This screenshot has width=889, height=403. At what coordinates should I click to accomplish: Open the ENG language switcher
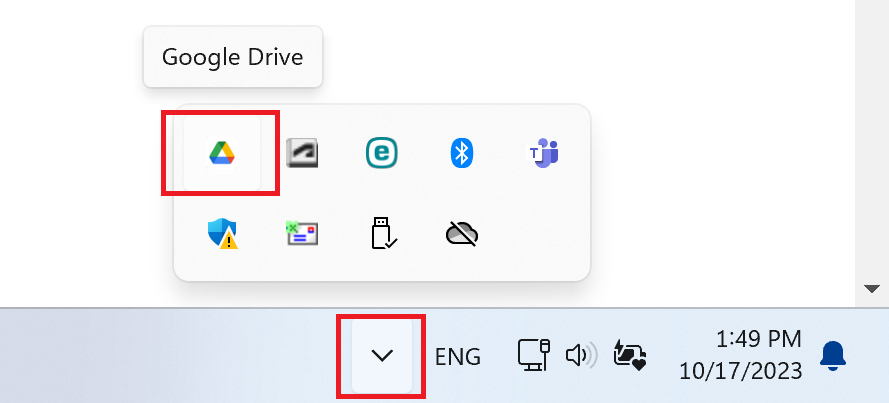[x=458, y=357]
